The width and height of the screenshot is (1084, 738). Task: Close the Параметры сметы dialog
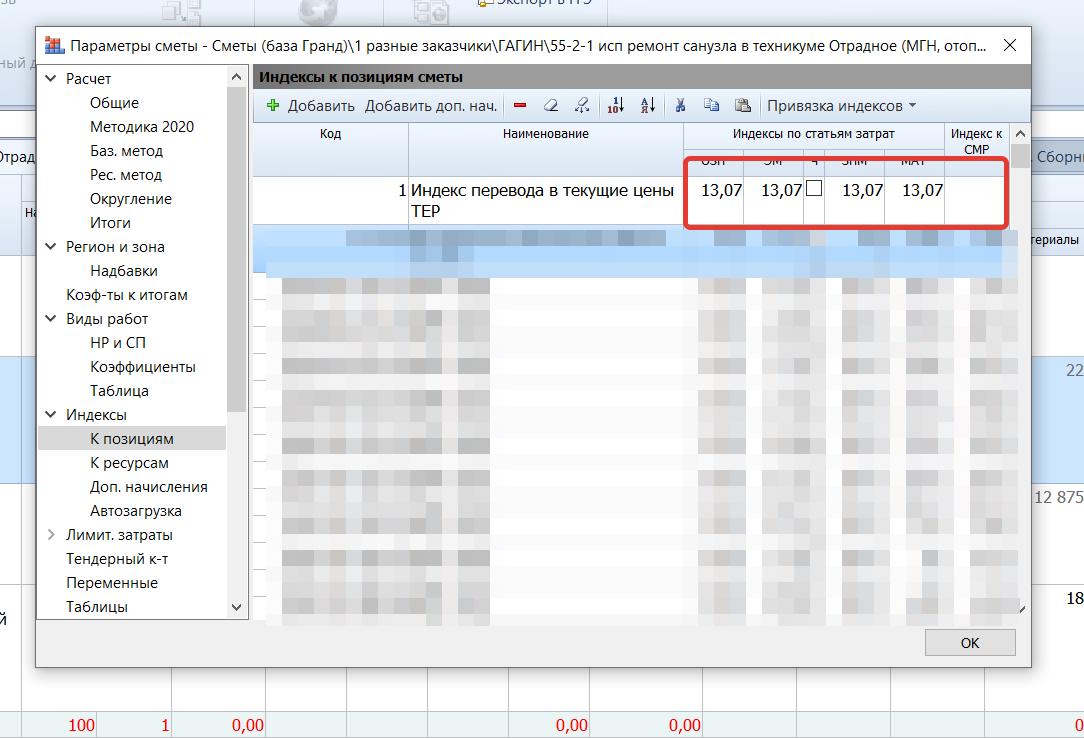tap(1010, 46)
